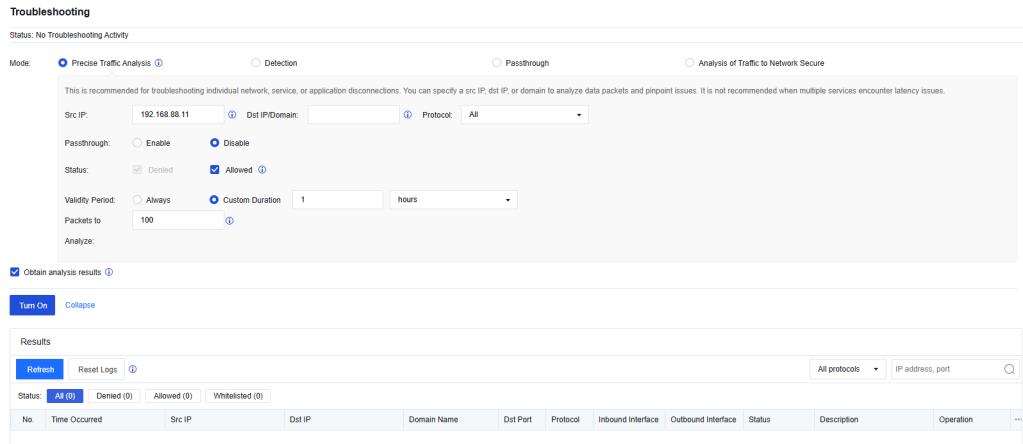Image resolution: width=1023 pixels, height=444 pixels.
Task: Choose Disable for Passthrough
Action: [214, 143]
